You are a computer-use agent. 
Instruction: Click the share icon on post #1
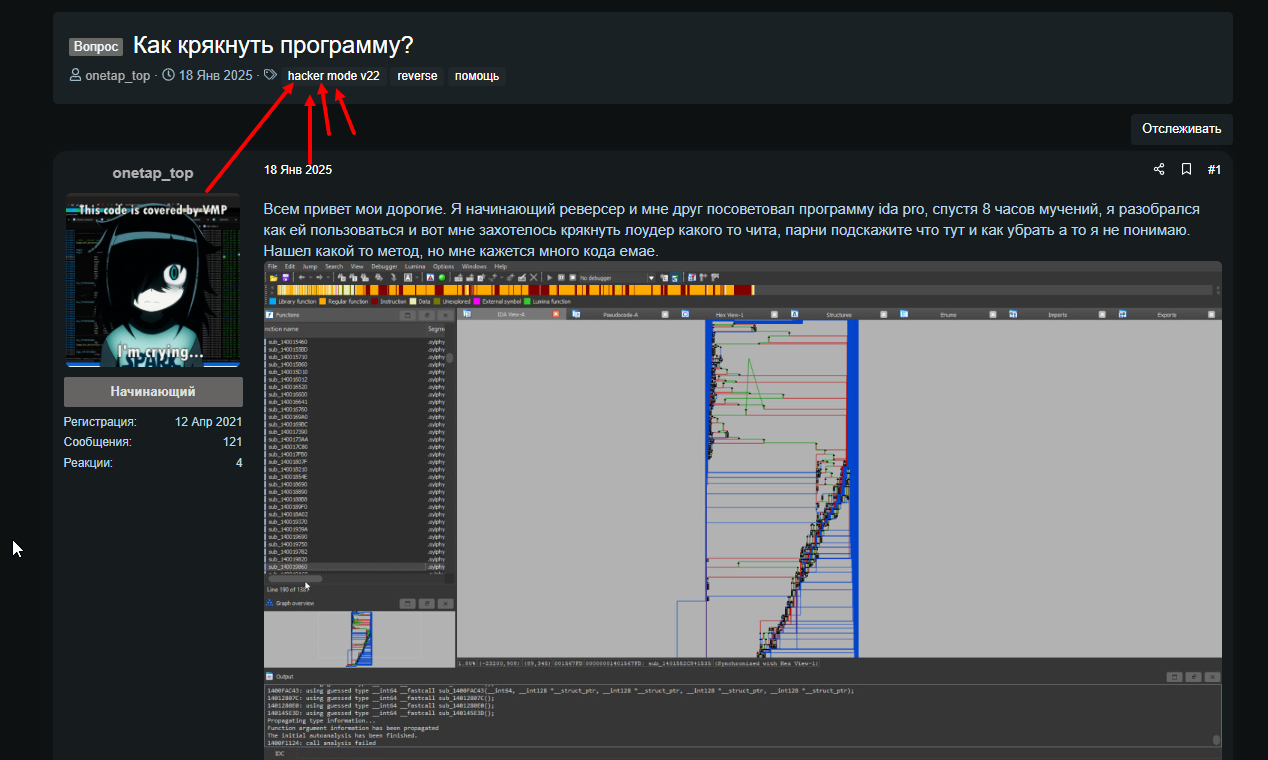tap(1159, 170)
